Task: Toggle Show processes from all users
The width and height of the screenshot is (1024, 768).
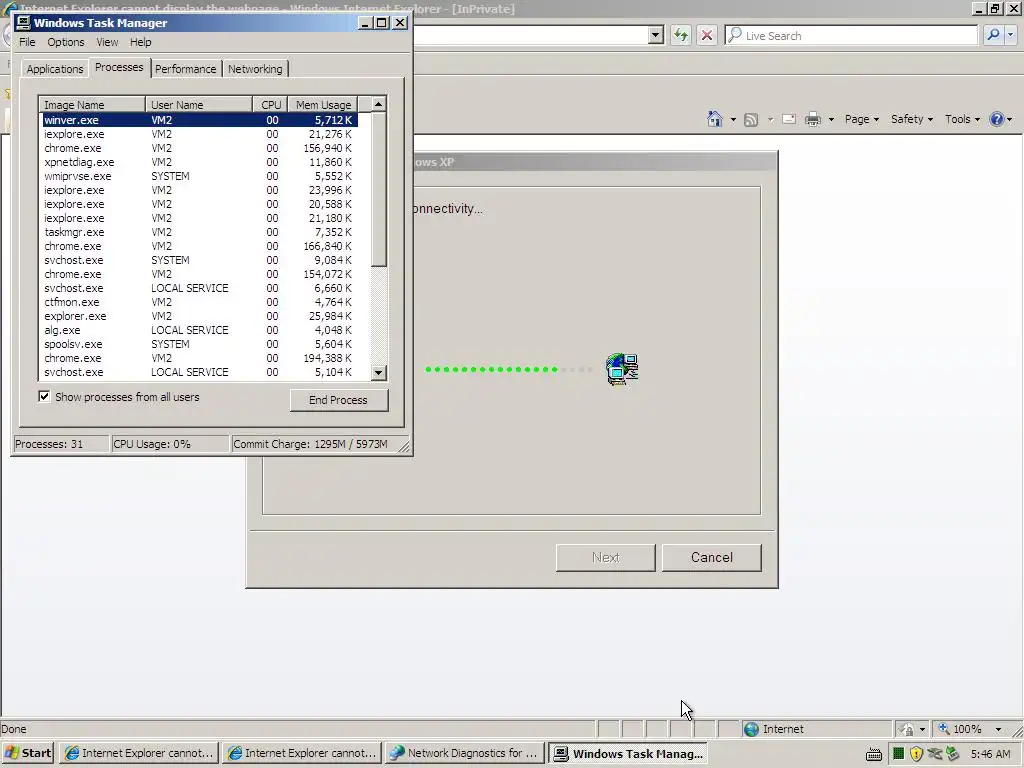Action: pyautogui.click(x=44, y=396)
